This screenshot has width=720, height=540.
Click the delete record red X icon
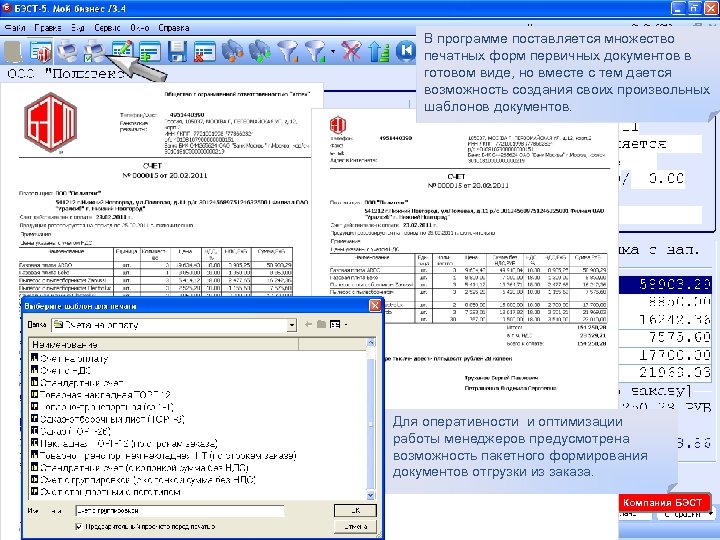click(204, 51)
